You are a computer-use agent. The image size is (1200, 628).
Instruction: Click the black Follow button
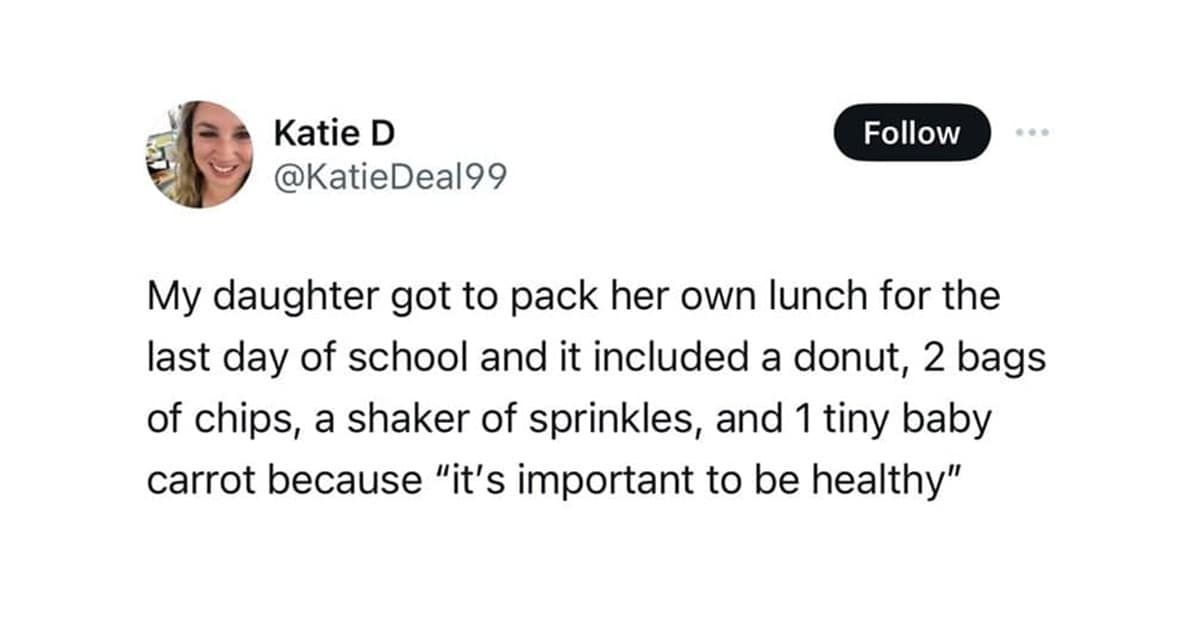coord(911,133)
